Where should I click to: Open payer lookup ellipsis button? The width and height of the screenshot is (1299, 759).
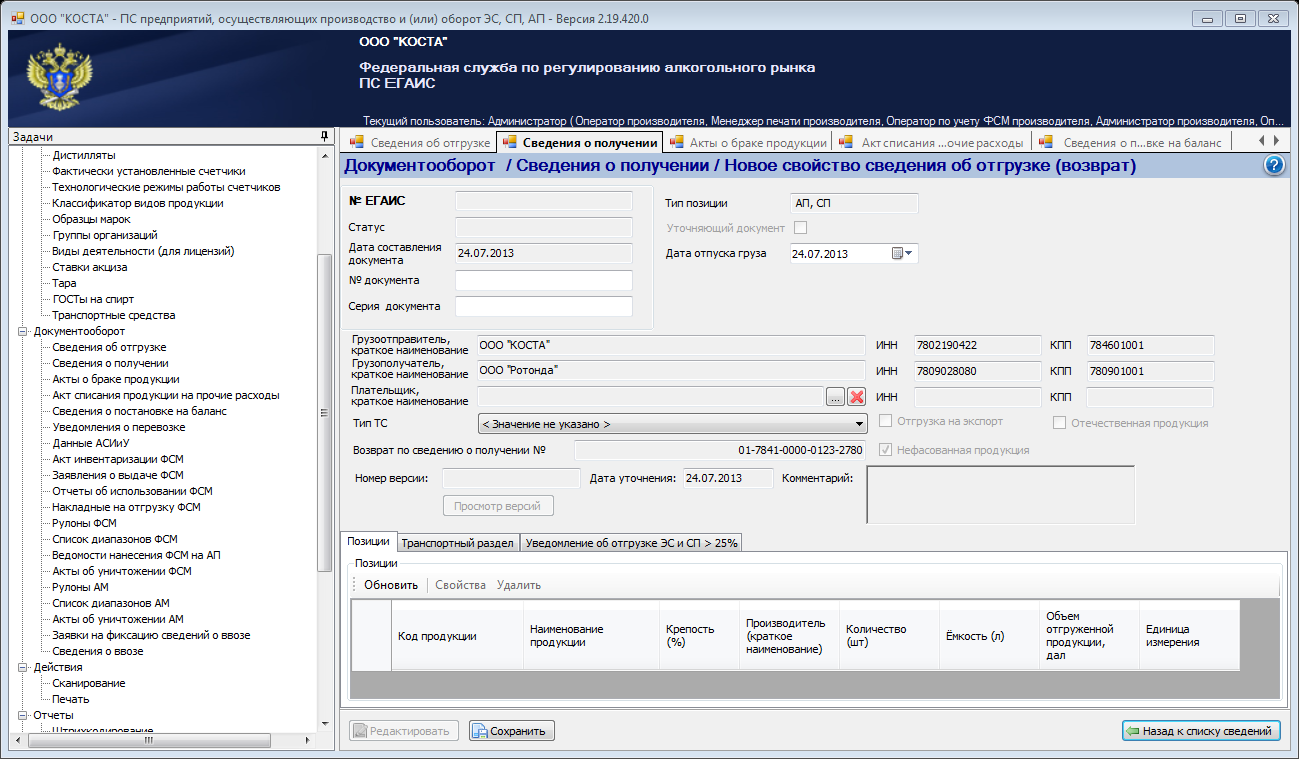[836, 397]
